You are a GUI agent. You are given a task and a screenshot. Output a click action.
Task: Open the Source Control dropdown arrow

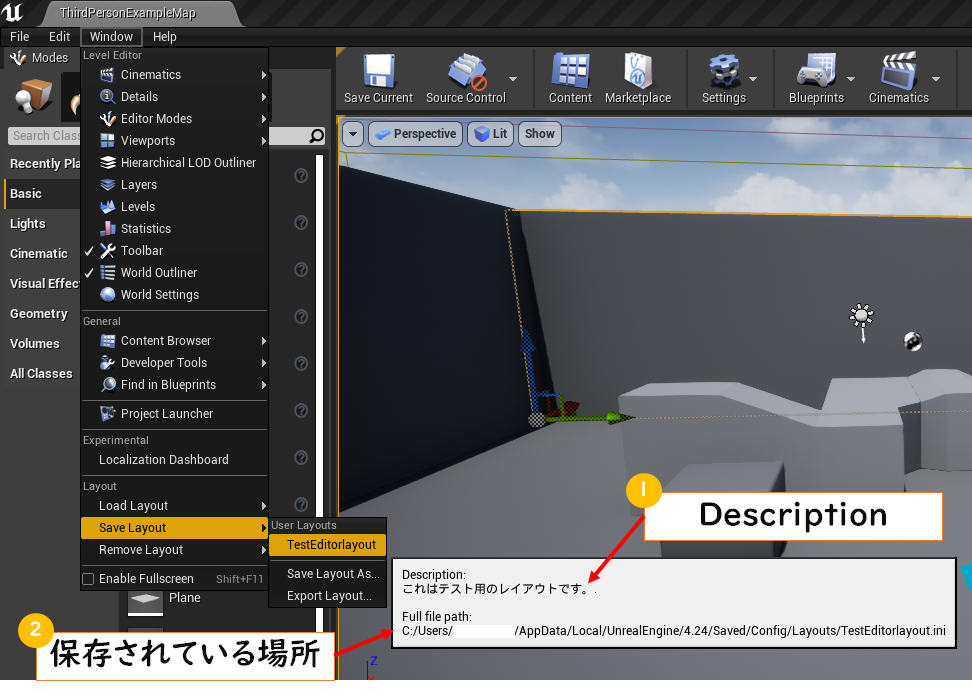(x=513, y=79)
